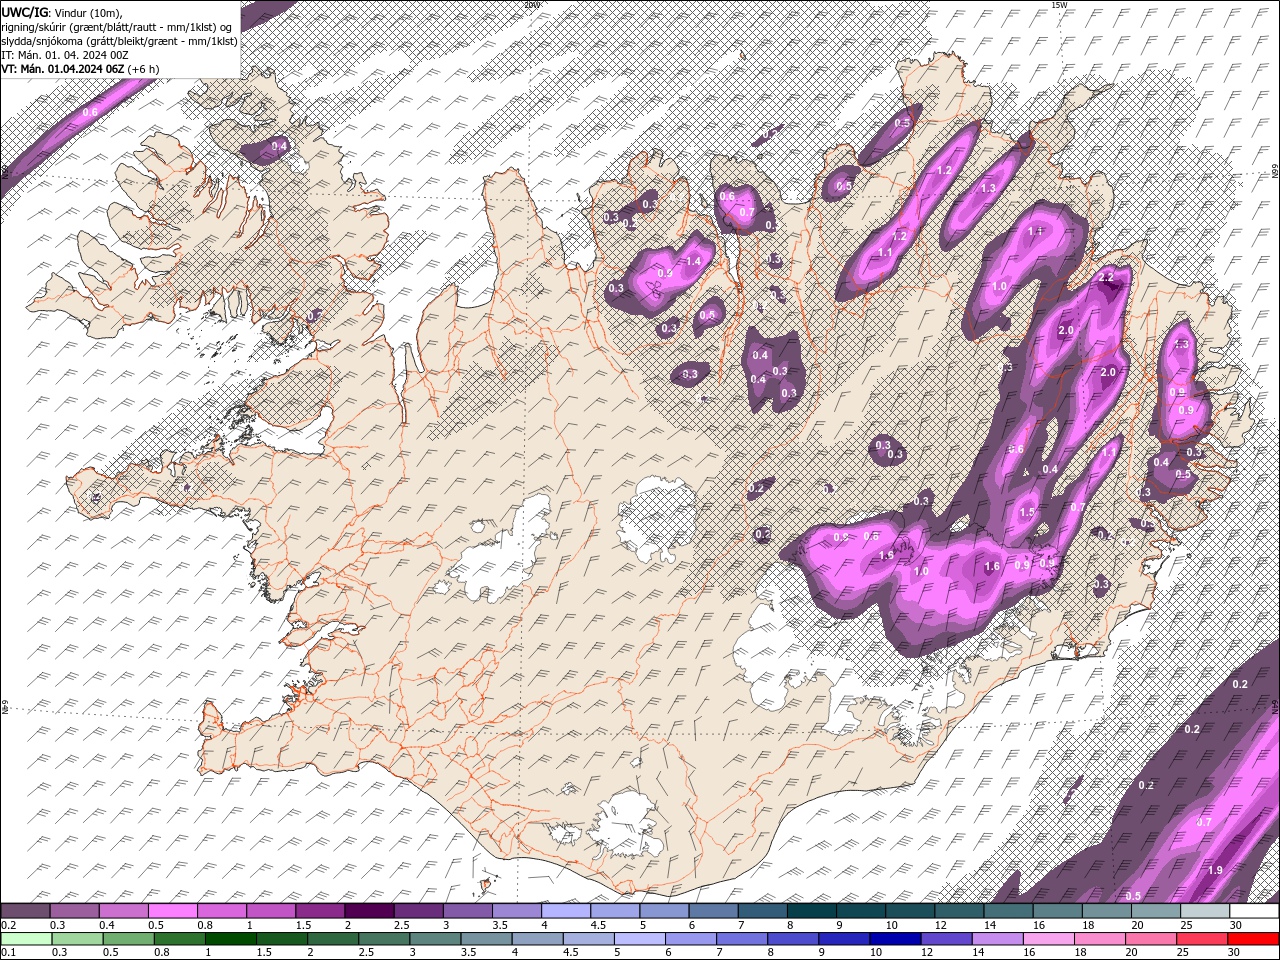Click the bright red rain swatch starting at 30

pyautogui.click(x=1253, y=939)
